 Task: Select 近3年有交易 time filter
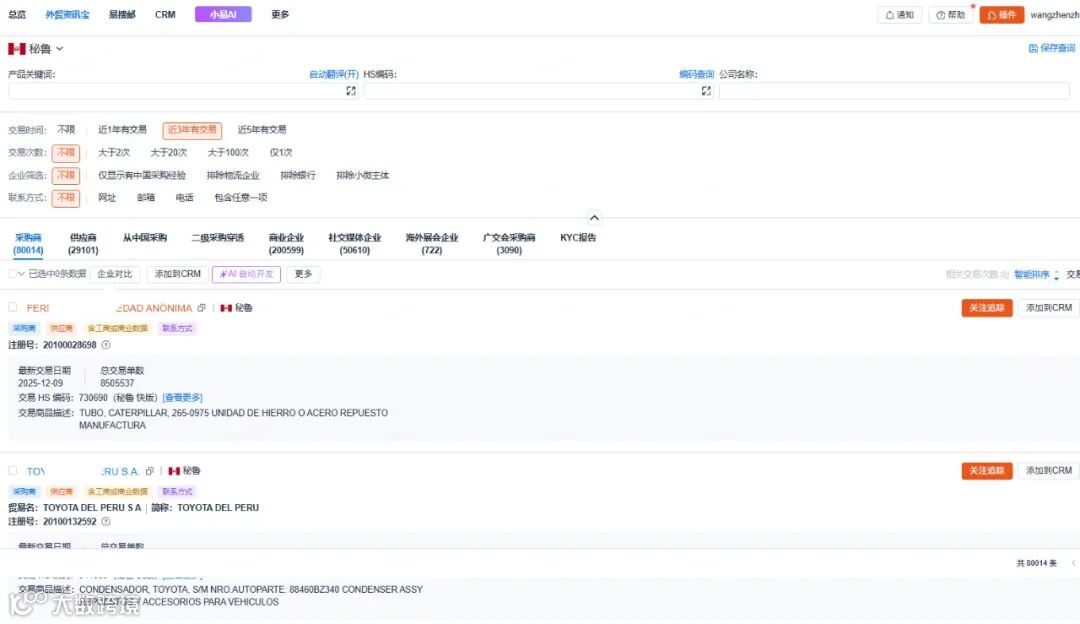192,129
